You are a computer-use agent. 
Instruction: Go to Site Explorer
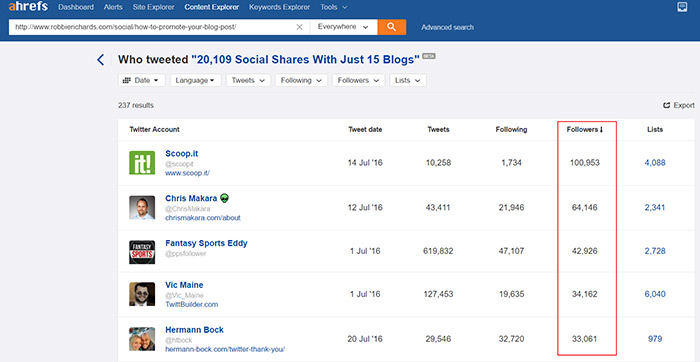tap(154, 7)
